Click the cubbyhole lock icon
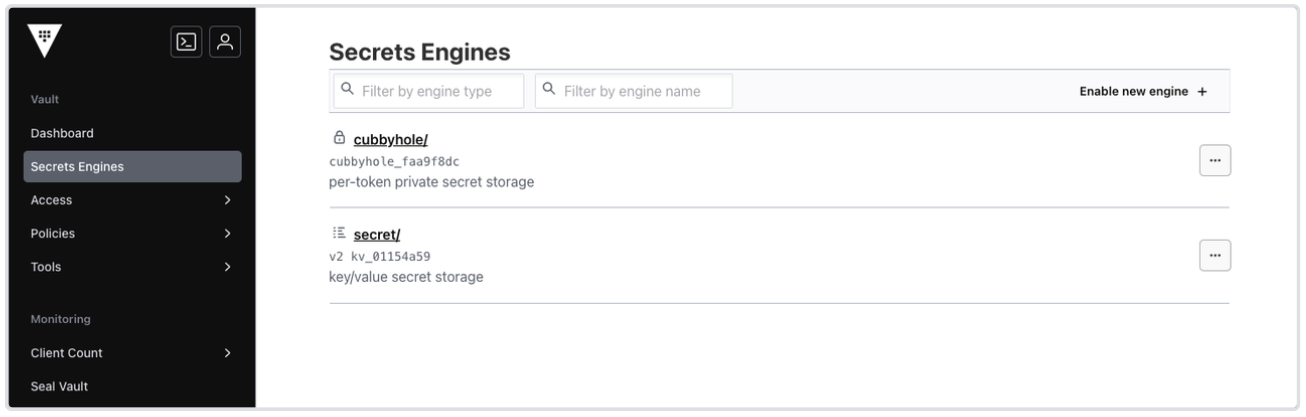Viewport: 1306px width, 417px height. pyautogui.click(x=339, y=138)
